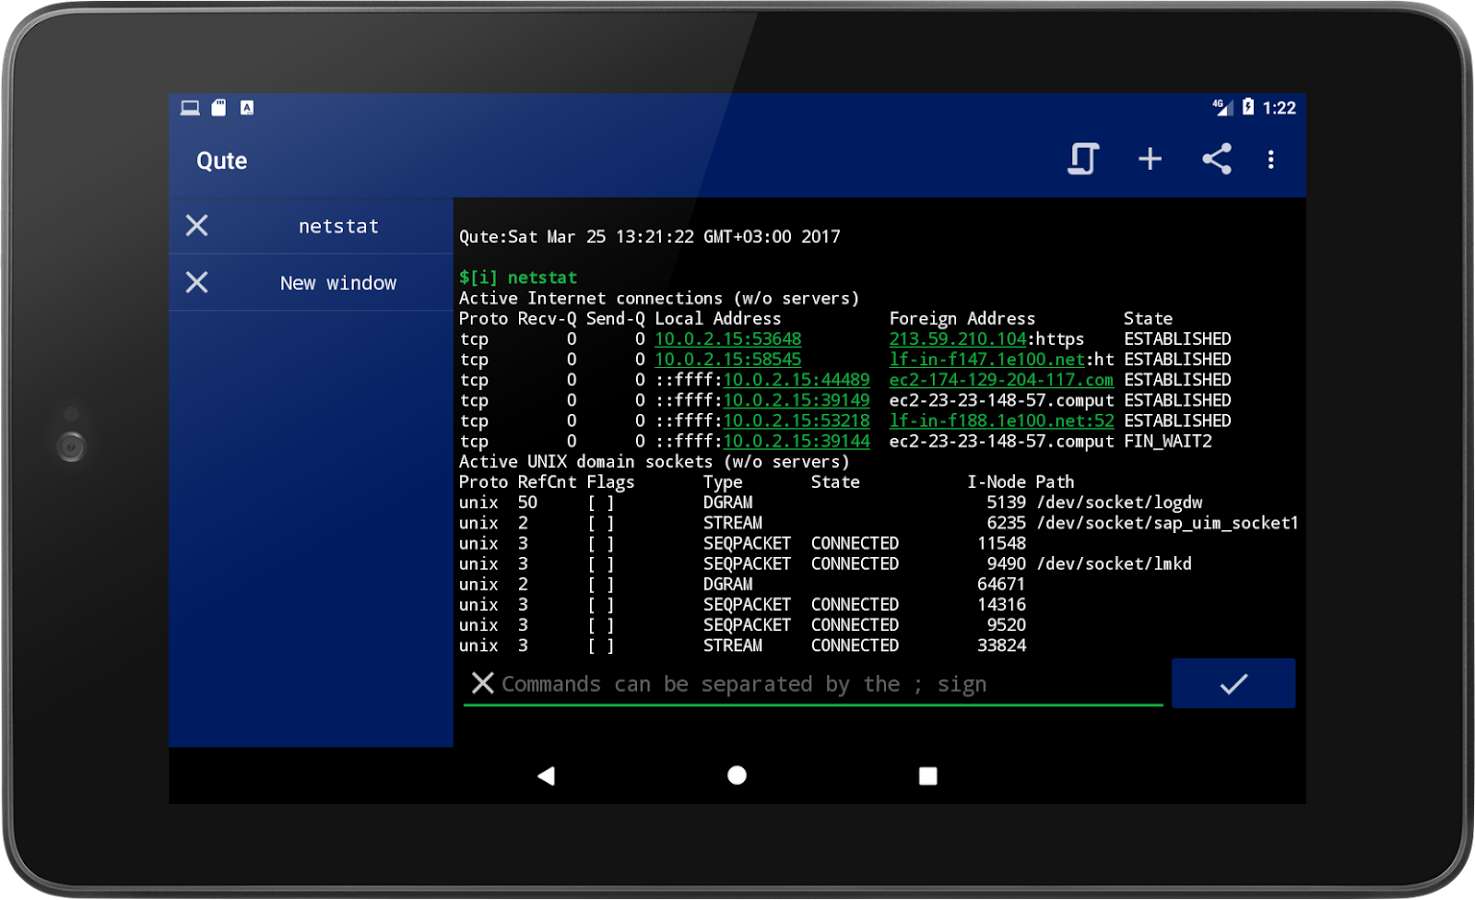
Task: Tap the battery charging icon
Action: tap(1248, 107)
